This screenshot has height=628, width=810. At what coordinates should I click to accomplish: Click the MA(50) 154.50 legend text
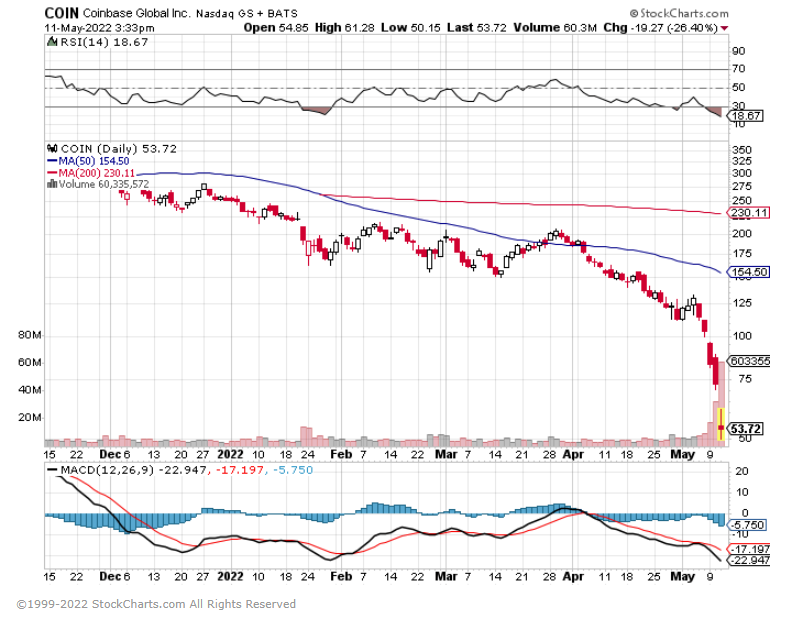click(x=94, y=161)
